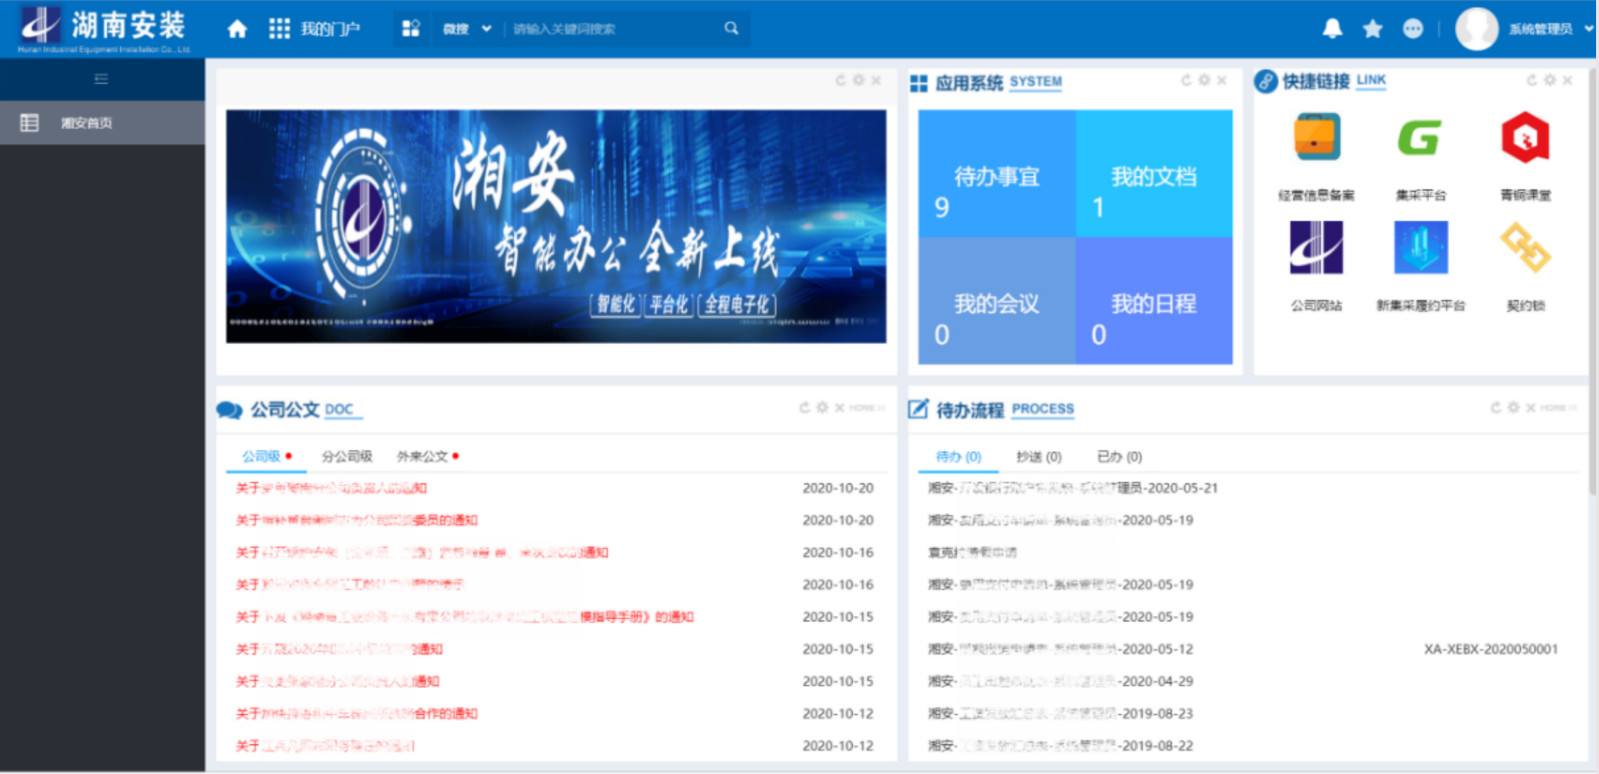Open the user avatar picture

1476,29
